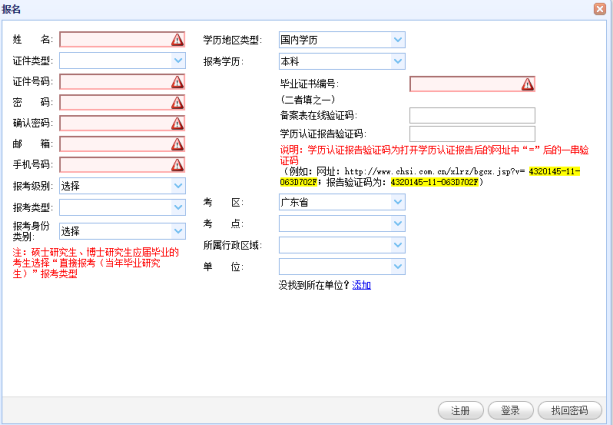Viewport: 613px width, 425px height.
Task: Click the 添加 link to add unit
Action: pyautogui.click(x=361, y=285)
